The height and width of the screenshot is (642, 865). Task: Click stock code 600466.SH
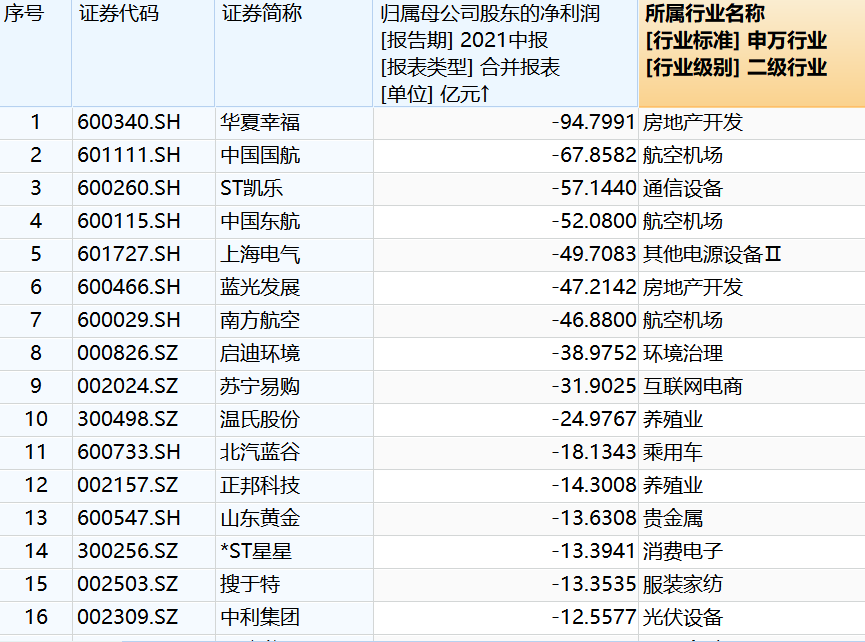(x=129, y=288)
